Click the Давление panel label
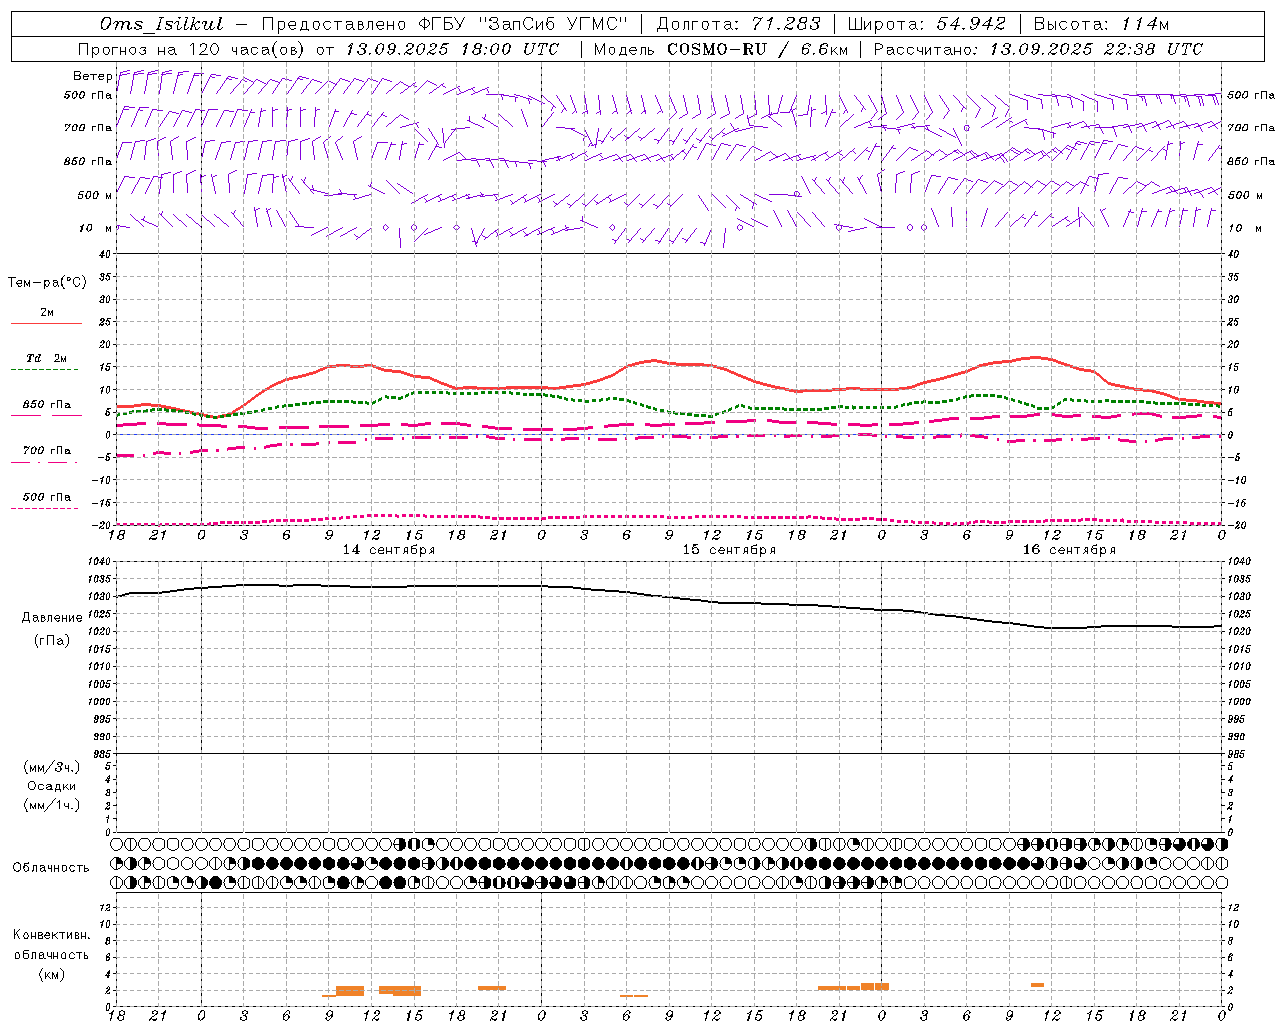 point(52,618)
